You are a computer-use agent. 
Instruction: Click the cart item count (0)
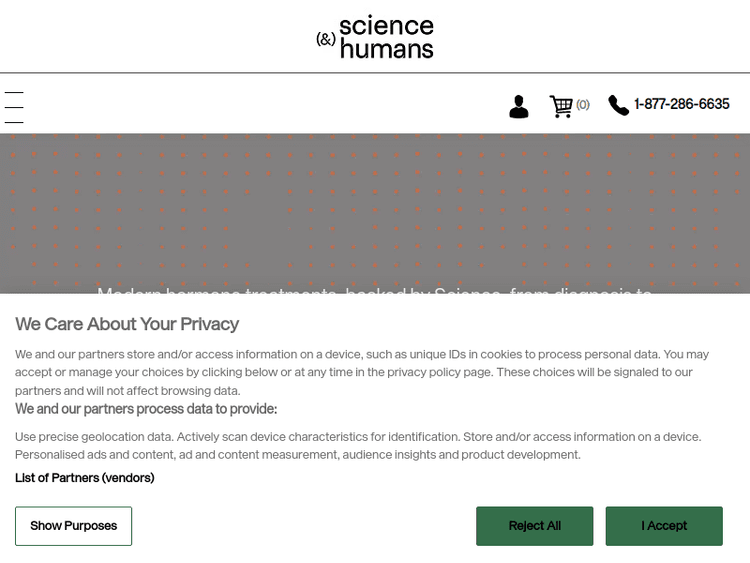pos(583,105)
